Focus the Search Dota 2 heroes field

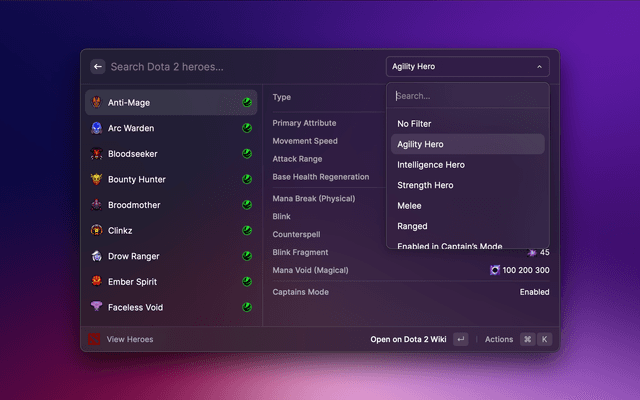coord(240,67)
